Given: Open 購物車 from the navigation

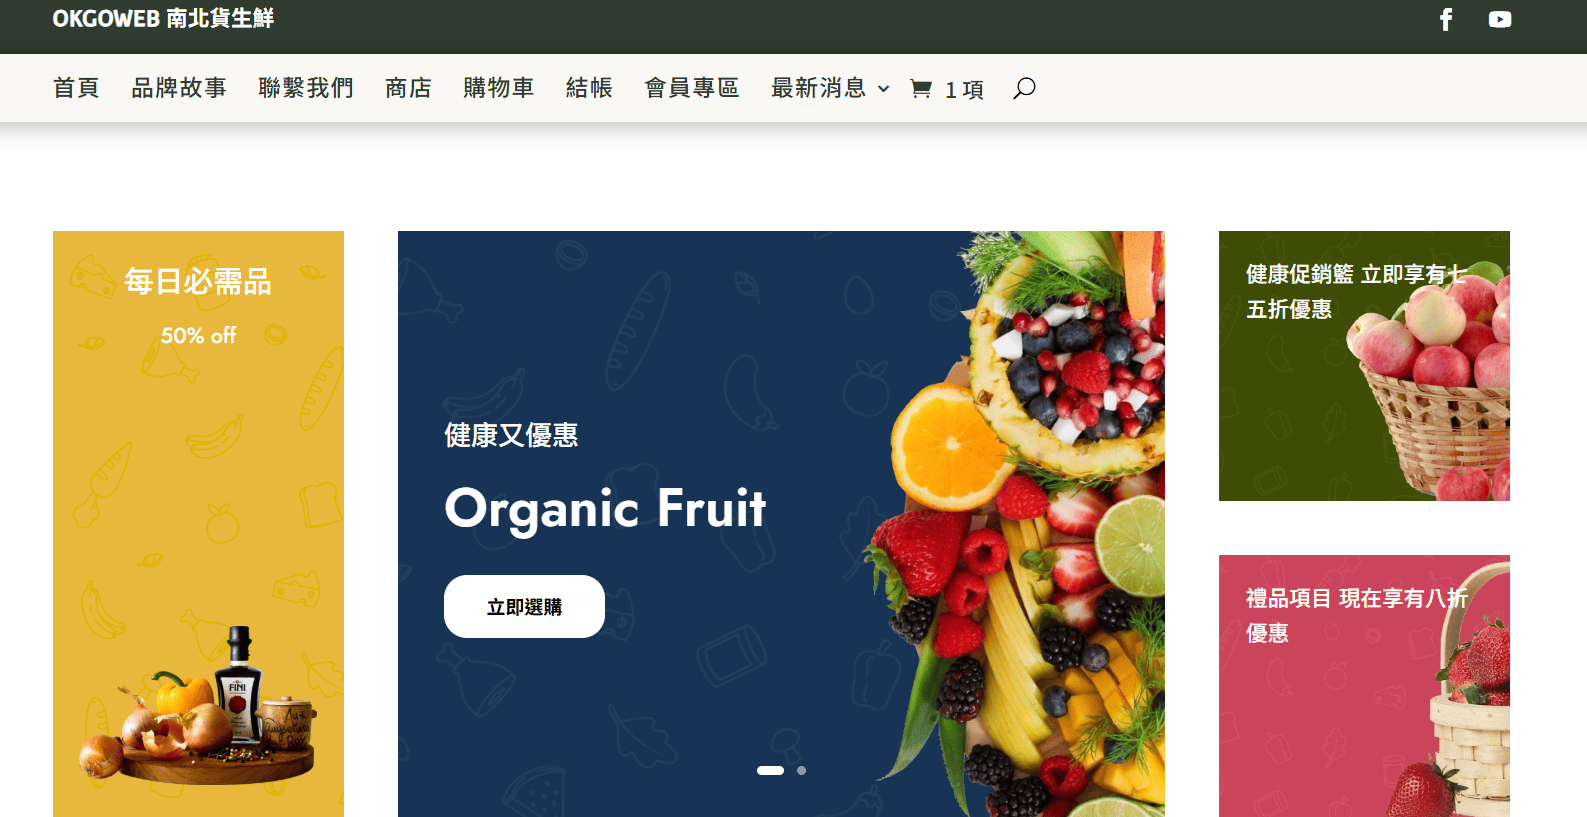Looking at the screenshot, I should (498, 88).
